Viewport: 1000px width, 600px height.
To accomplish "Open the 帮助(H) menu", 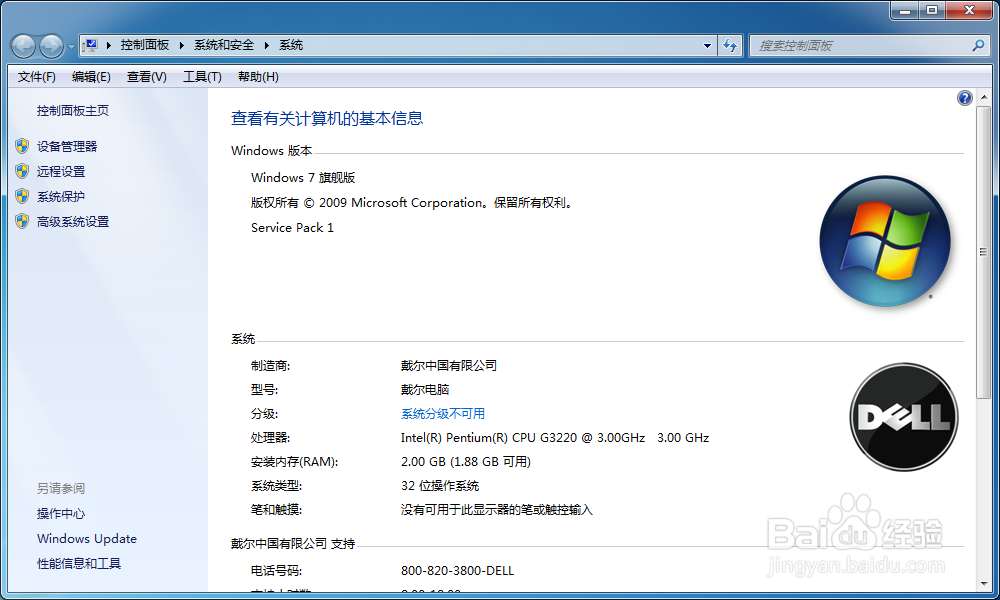I will 258,77.
